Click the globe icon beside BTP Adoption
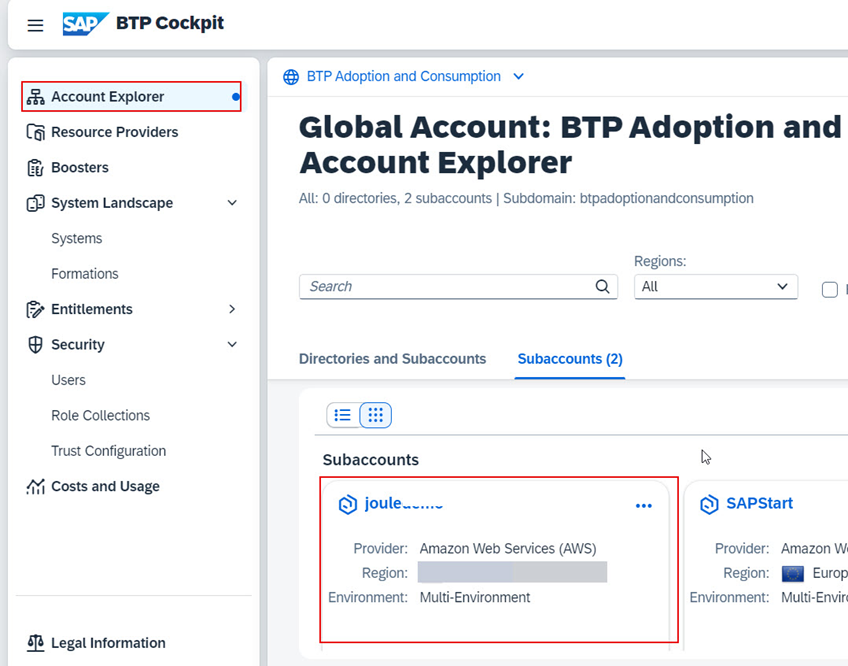848x666 pixels. (291, 77)
